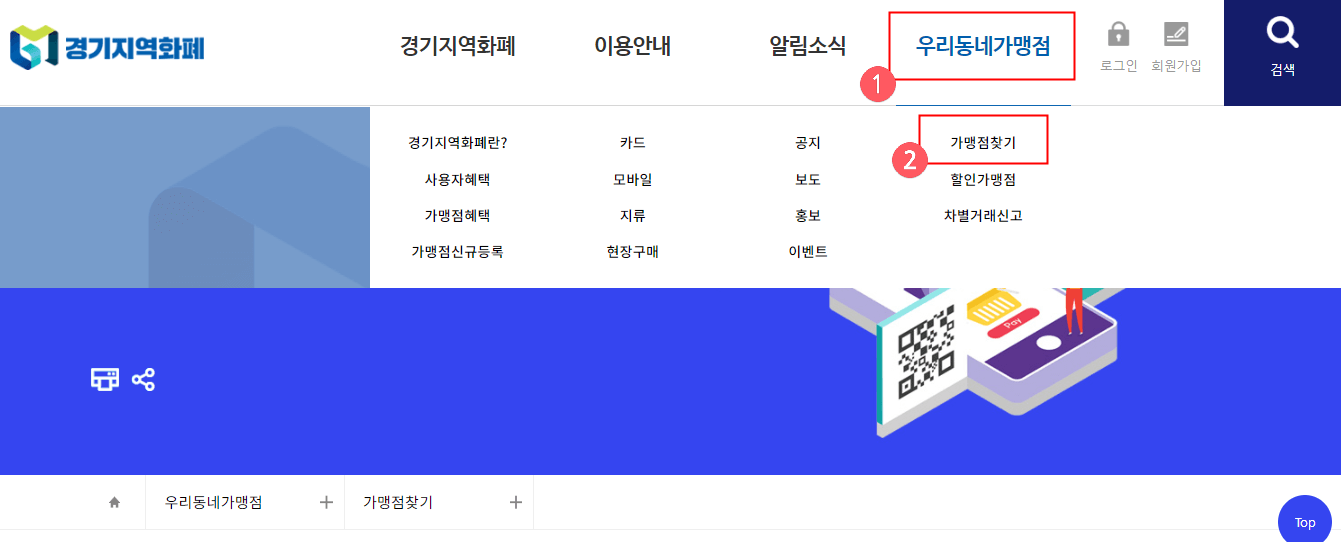The image size is (1341, 542).
Task: Open the 검색 magnifier search icon
Action: [1282, 34]
